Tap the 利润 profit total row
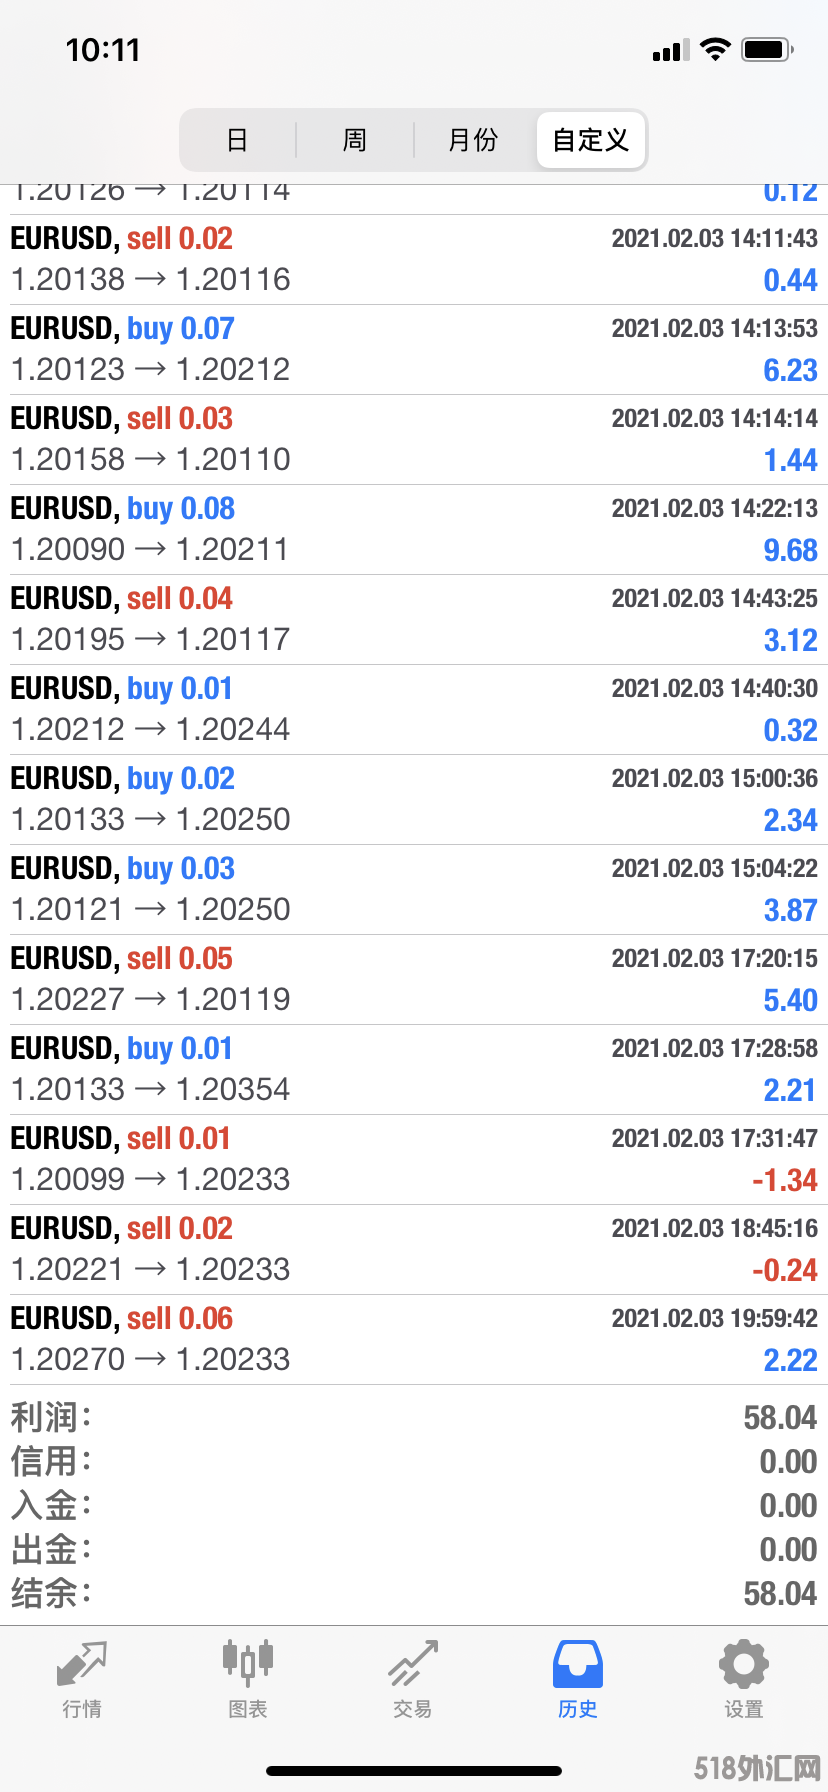828x1792 pixels. coord(414,1418)
